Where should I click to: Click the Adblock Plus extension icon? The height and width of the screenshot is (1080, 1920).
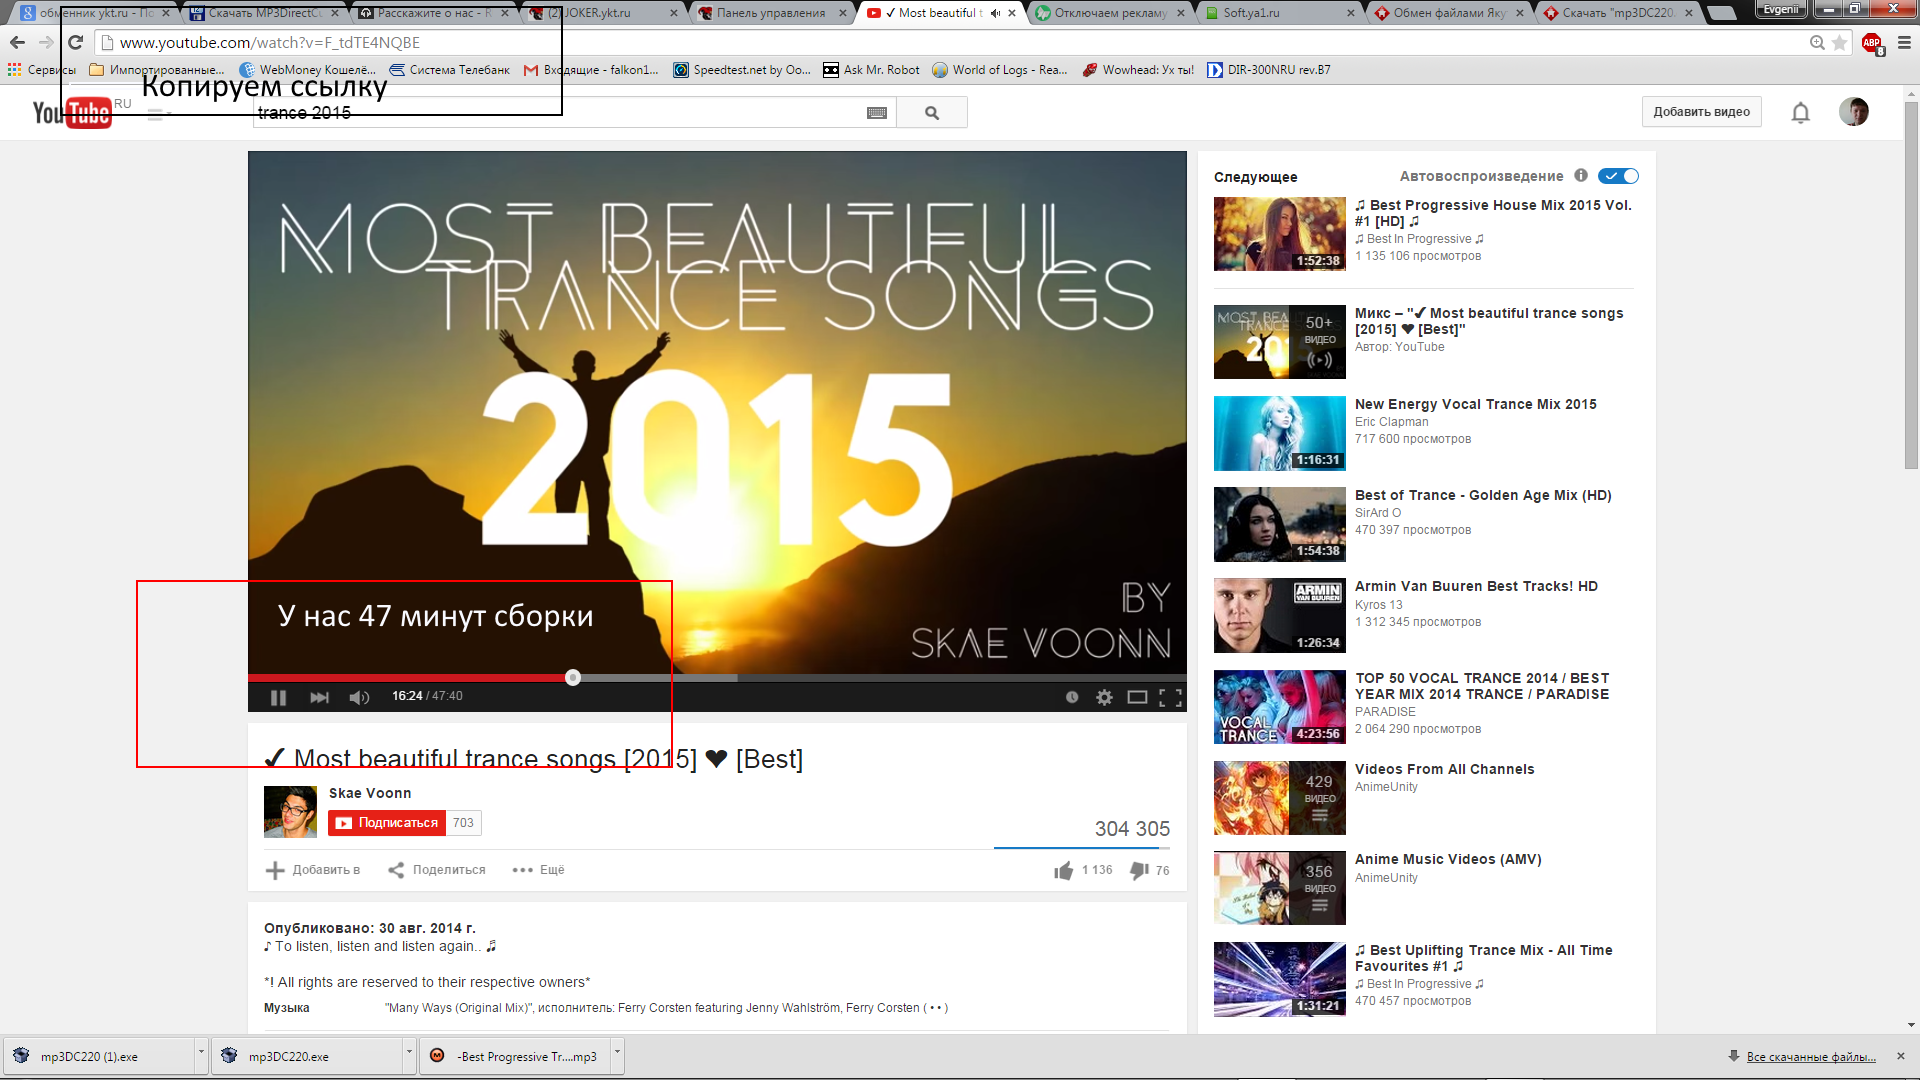1872,43
